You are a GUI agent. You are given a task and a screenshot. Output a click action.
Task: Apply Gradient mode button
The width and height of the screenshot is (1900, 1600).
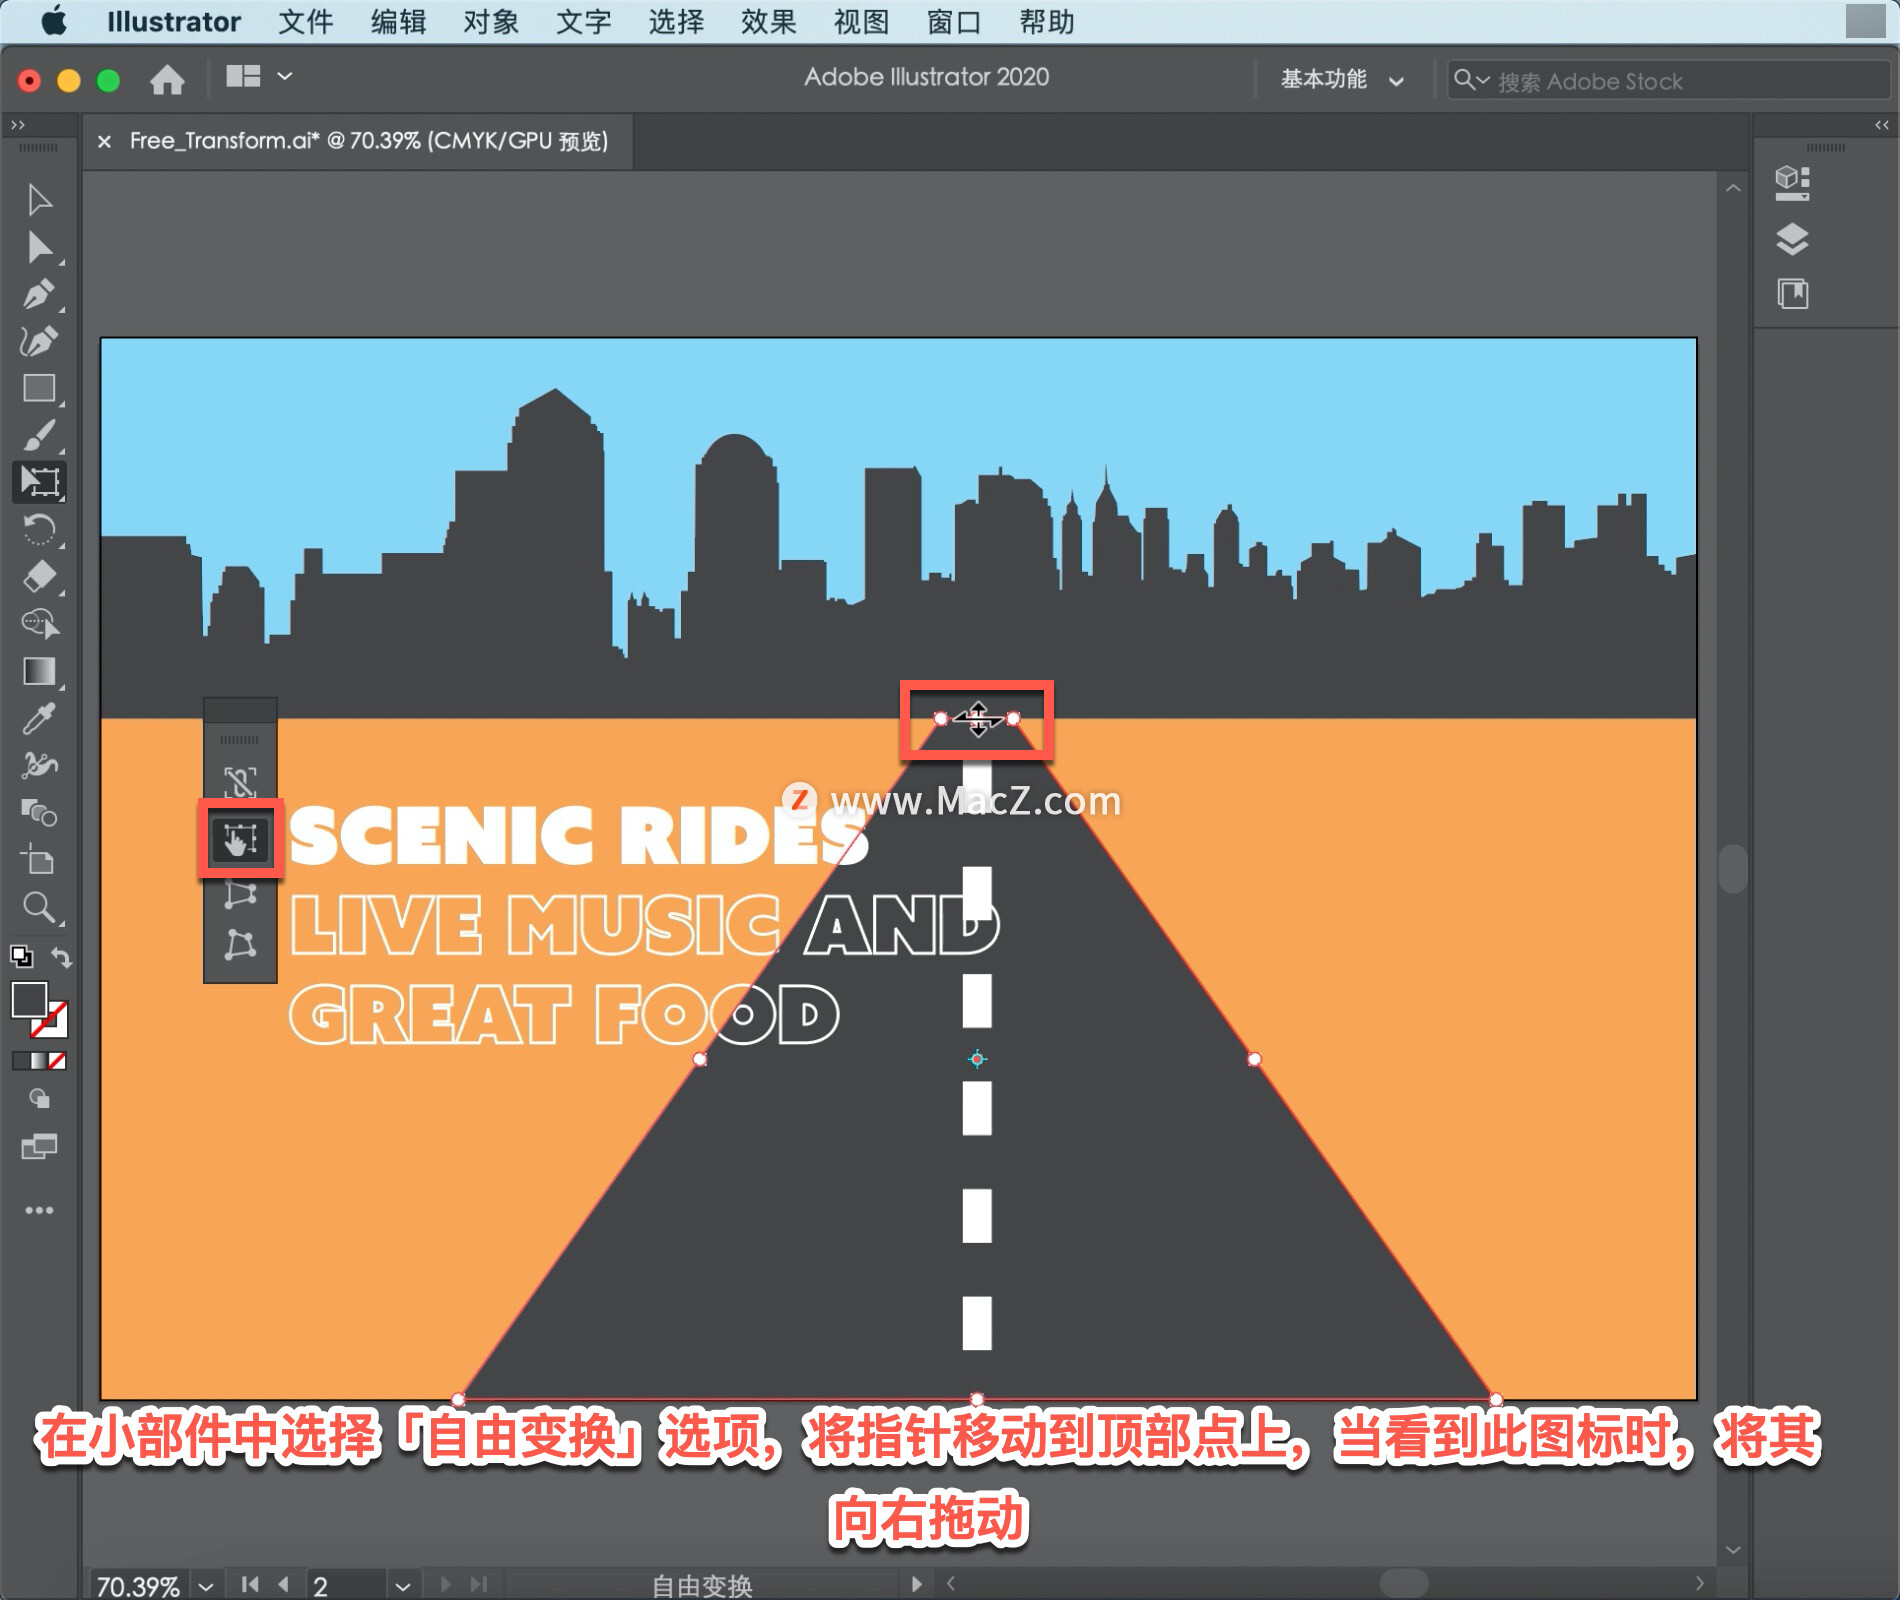pyautogui.click(x=39, y=1061)
